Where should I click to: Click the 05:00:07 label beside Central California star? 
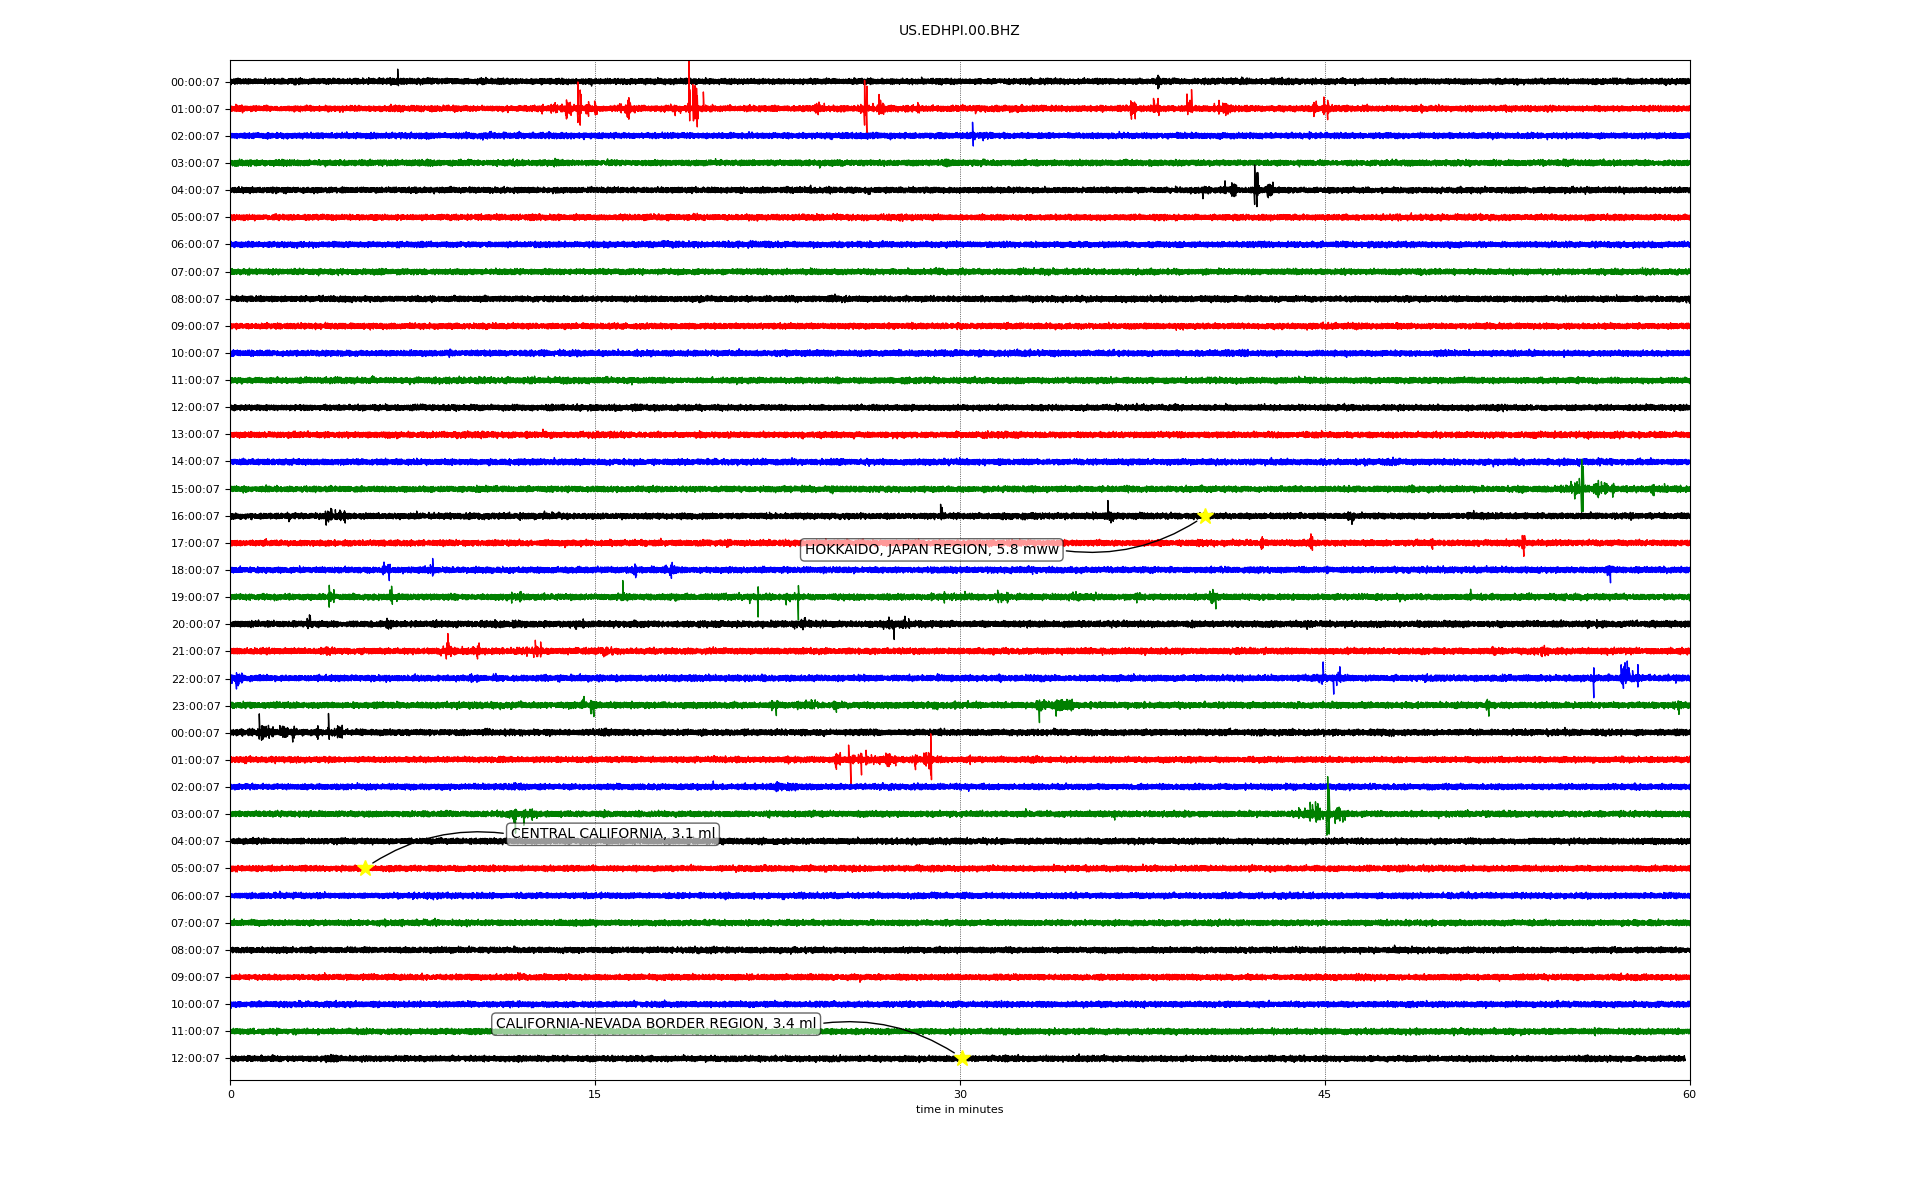(195, 869)
